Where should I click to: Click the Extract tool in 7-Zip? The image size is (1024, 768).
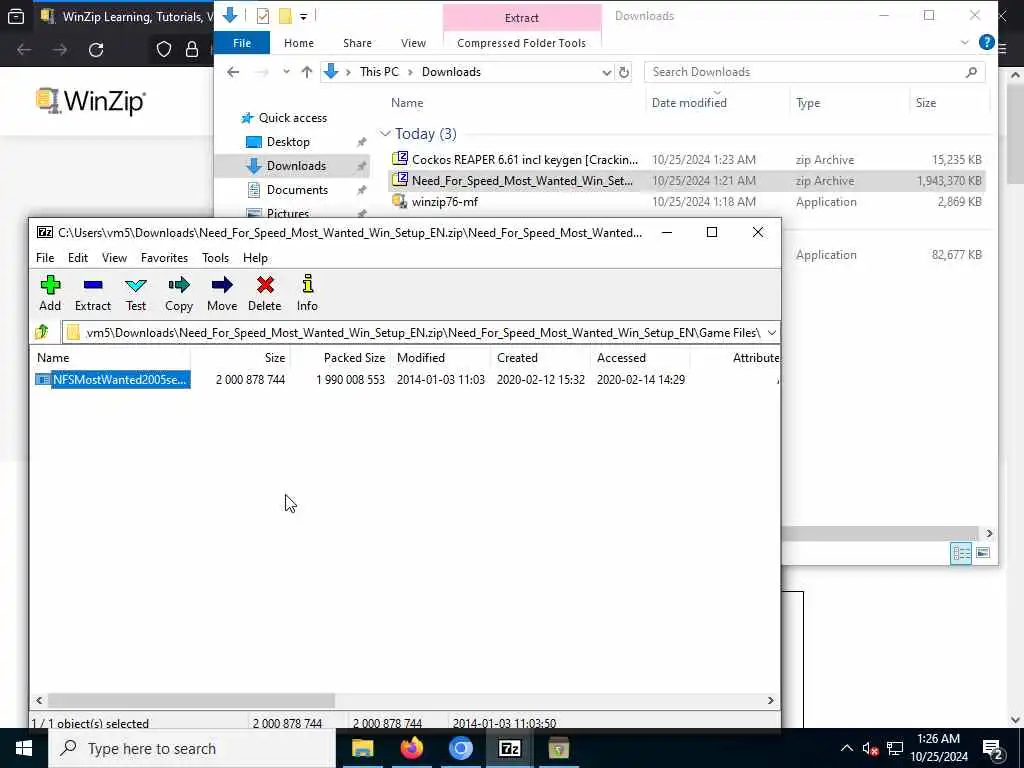tap(93, 293)
